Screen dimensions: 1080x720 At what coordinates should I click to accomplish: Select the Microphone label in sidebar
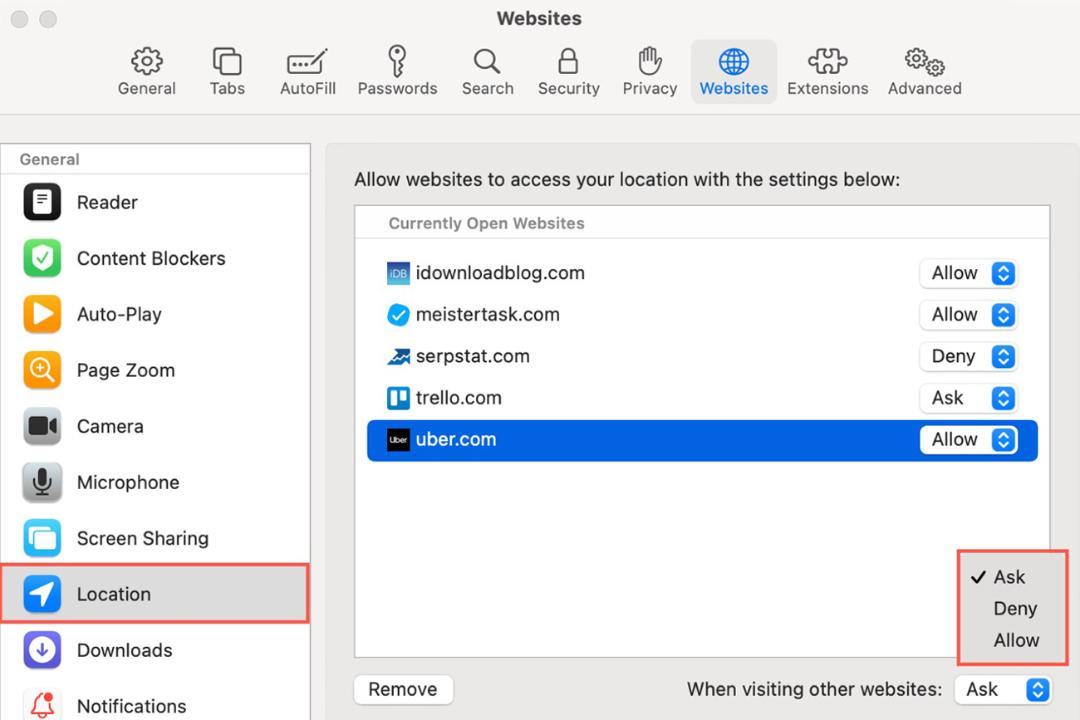point(128,482)
